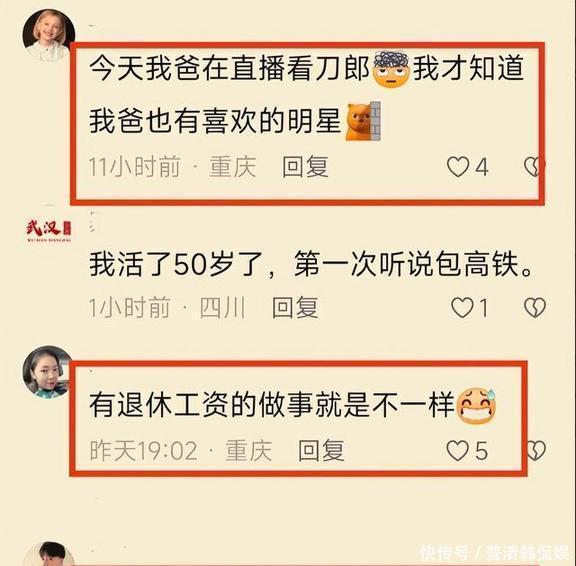This screenshot has height=566, width=576.
Task: Tap the sweating grin emoji after 不一样
Action: [x=476, y=405]
